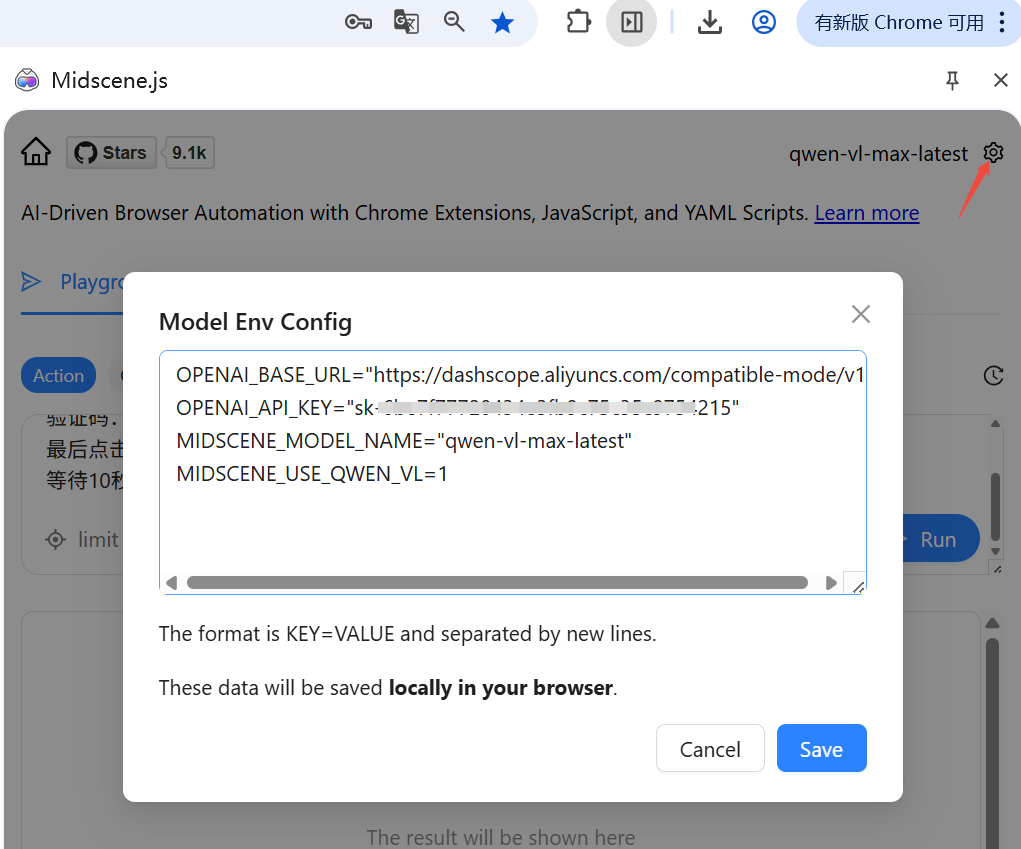Viewport: 1021px width, 849px height.
Task: Click the Run button behind the dialog
Action: pos(941,539)
